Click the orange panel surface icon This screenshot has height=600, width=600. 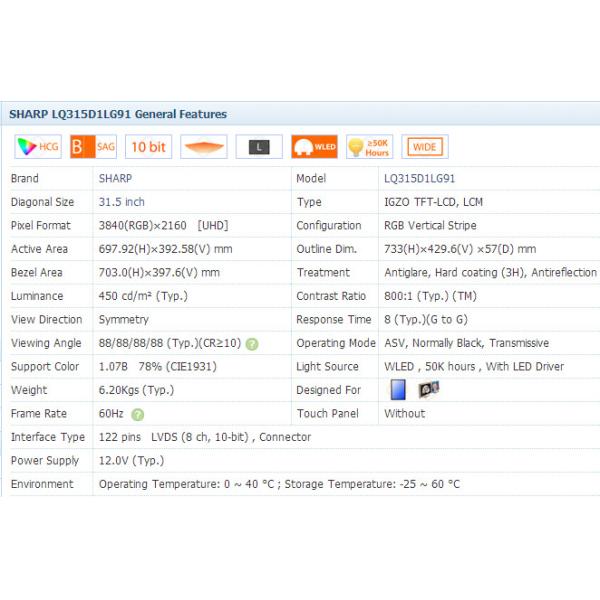pos(204,147)
